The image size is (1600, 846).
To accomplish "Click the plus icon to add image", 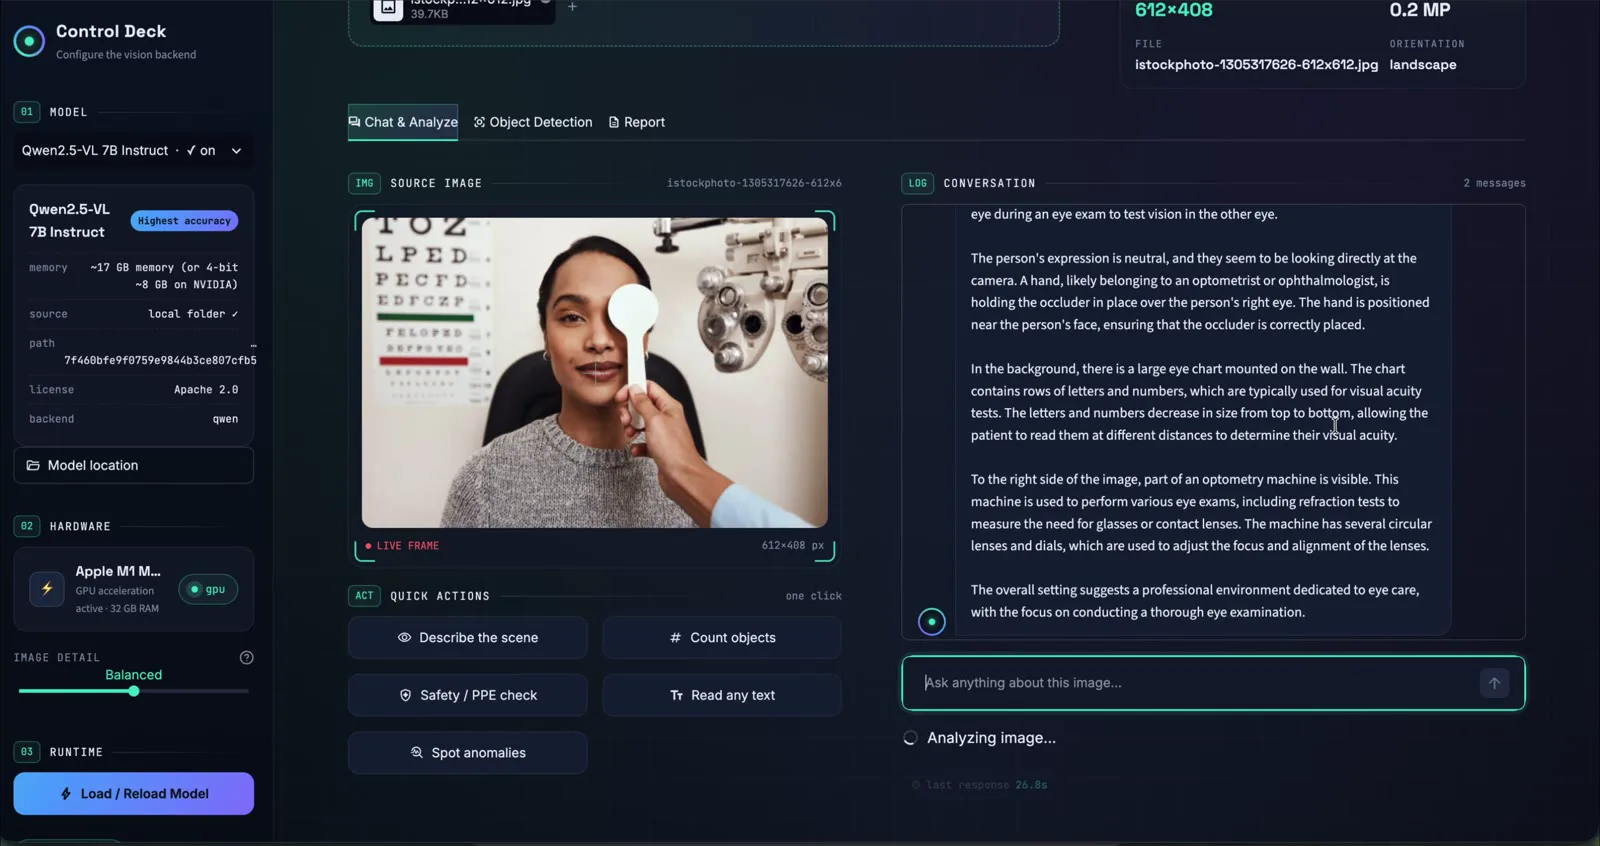I will (x=572, y=6).
